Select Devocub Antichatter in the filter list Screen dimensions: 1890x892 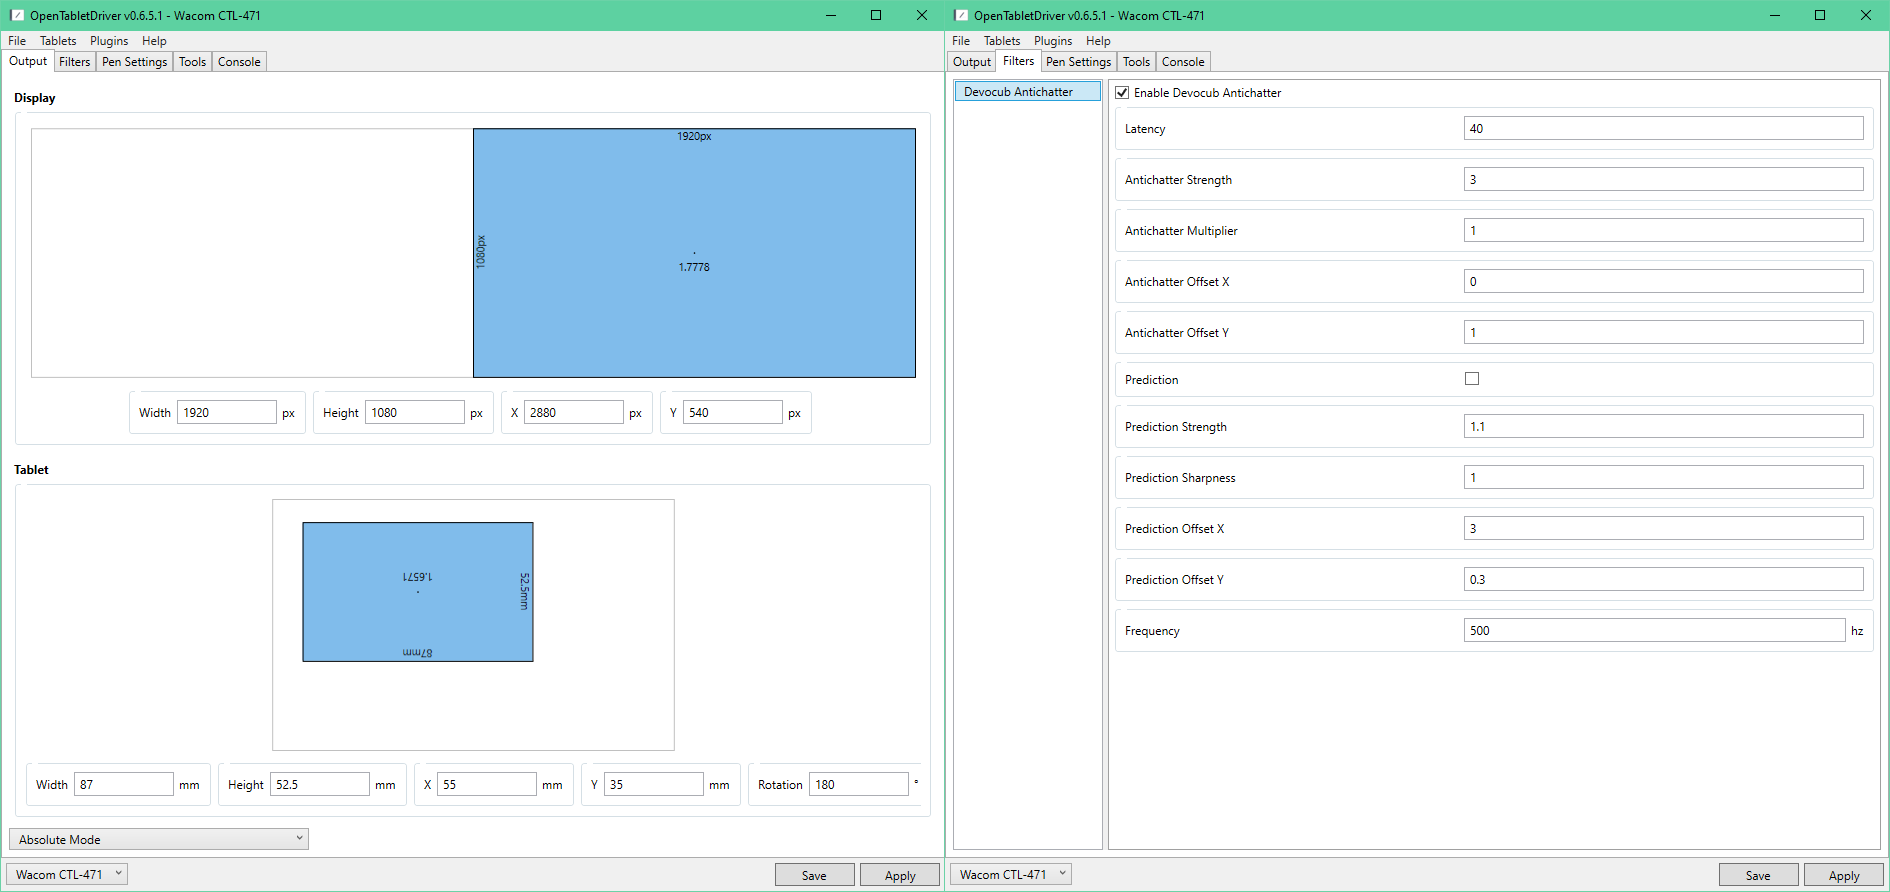pos(1027,92)
